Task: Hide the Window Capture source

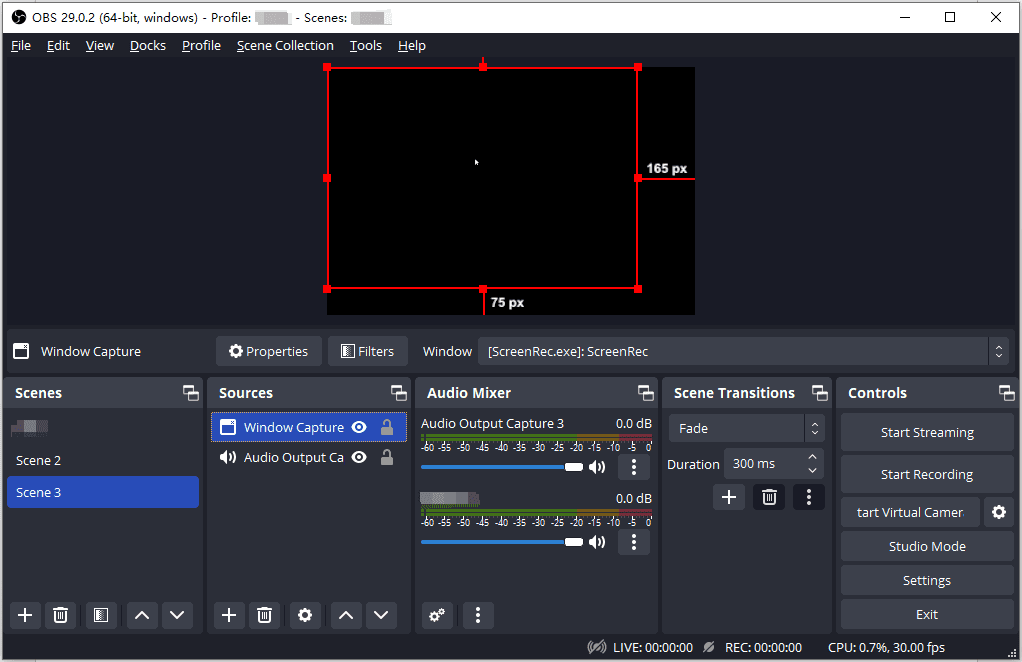Action: tap(359, 428)
